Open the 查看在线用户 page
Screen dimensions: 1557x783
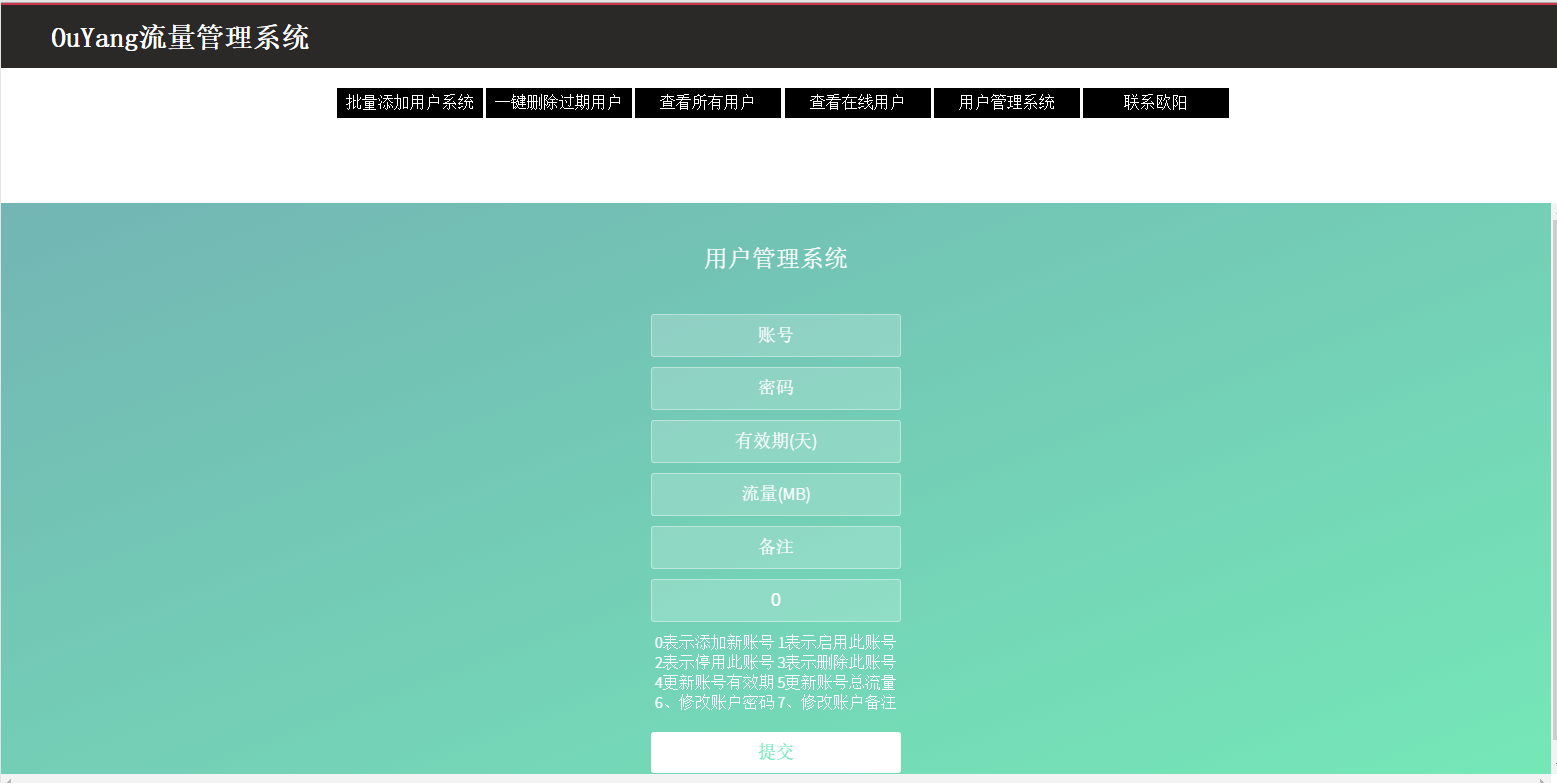(x=857, y=103)
